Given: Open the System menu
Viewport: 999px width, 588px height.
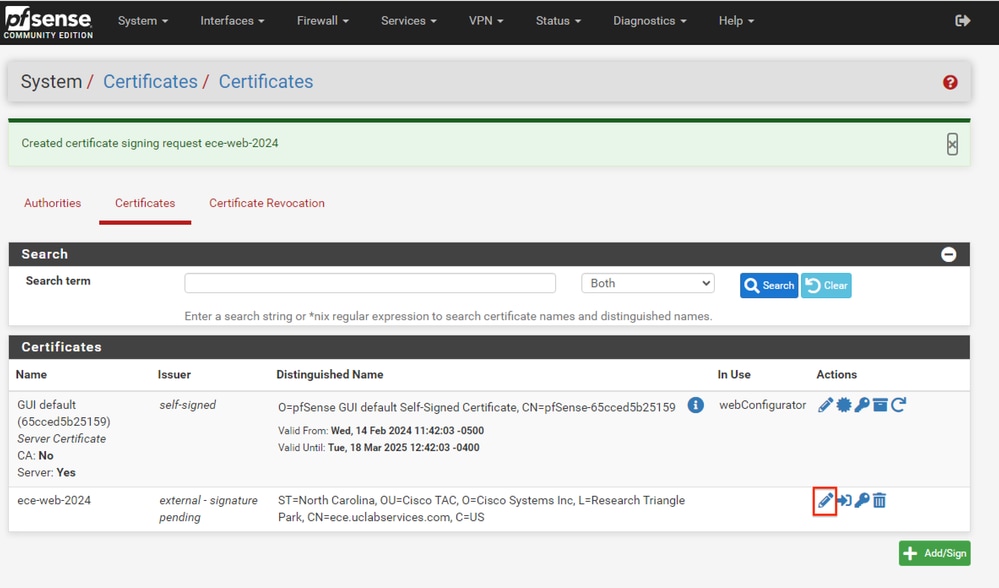Looking at the screenshot, I should point(143,21).
